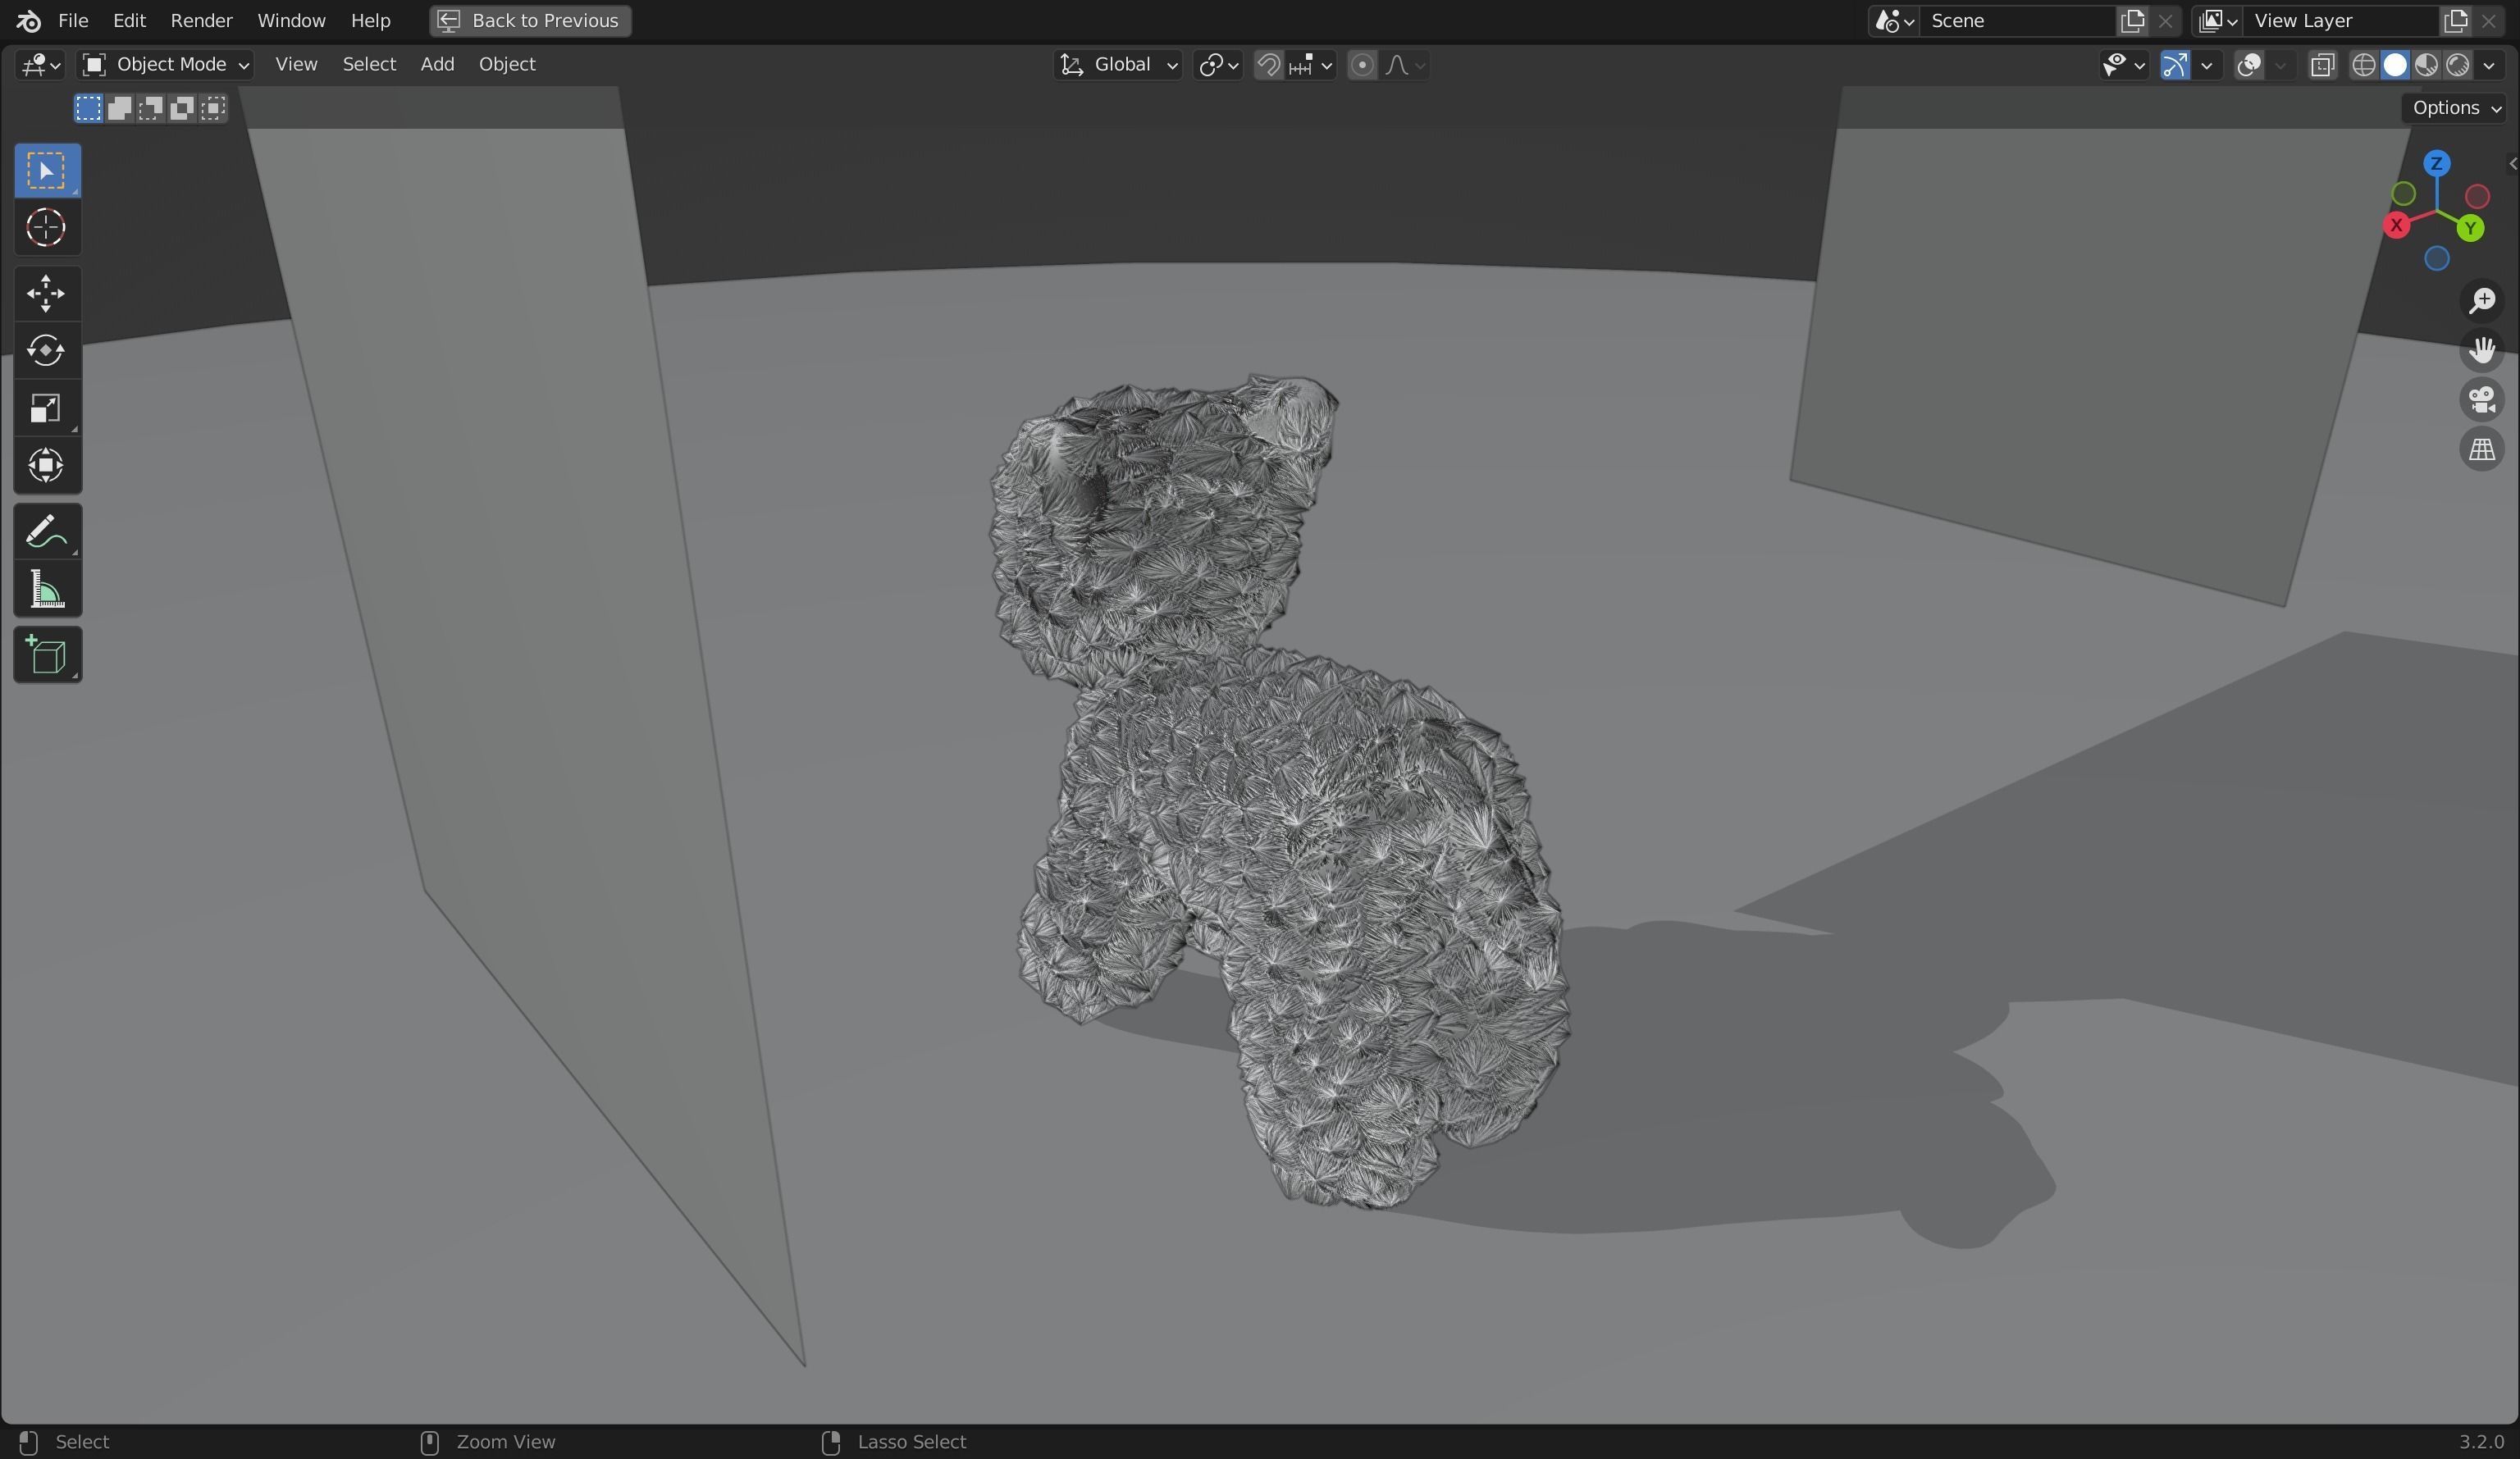Expand the Options dropdown
Screen dimensions: 2520x1459
[x=2456, y=108]
